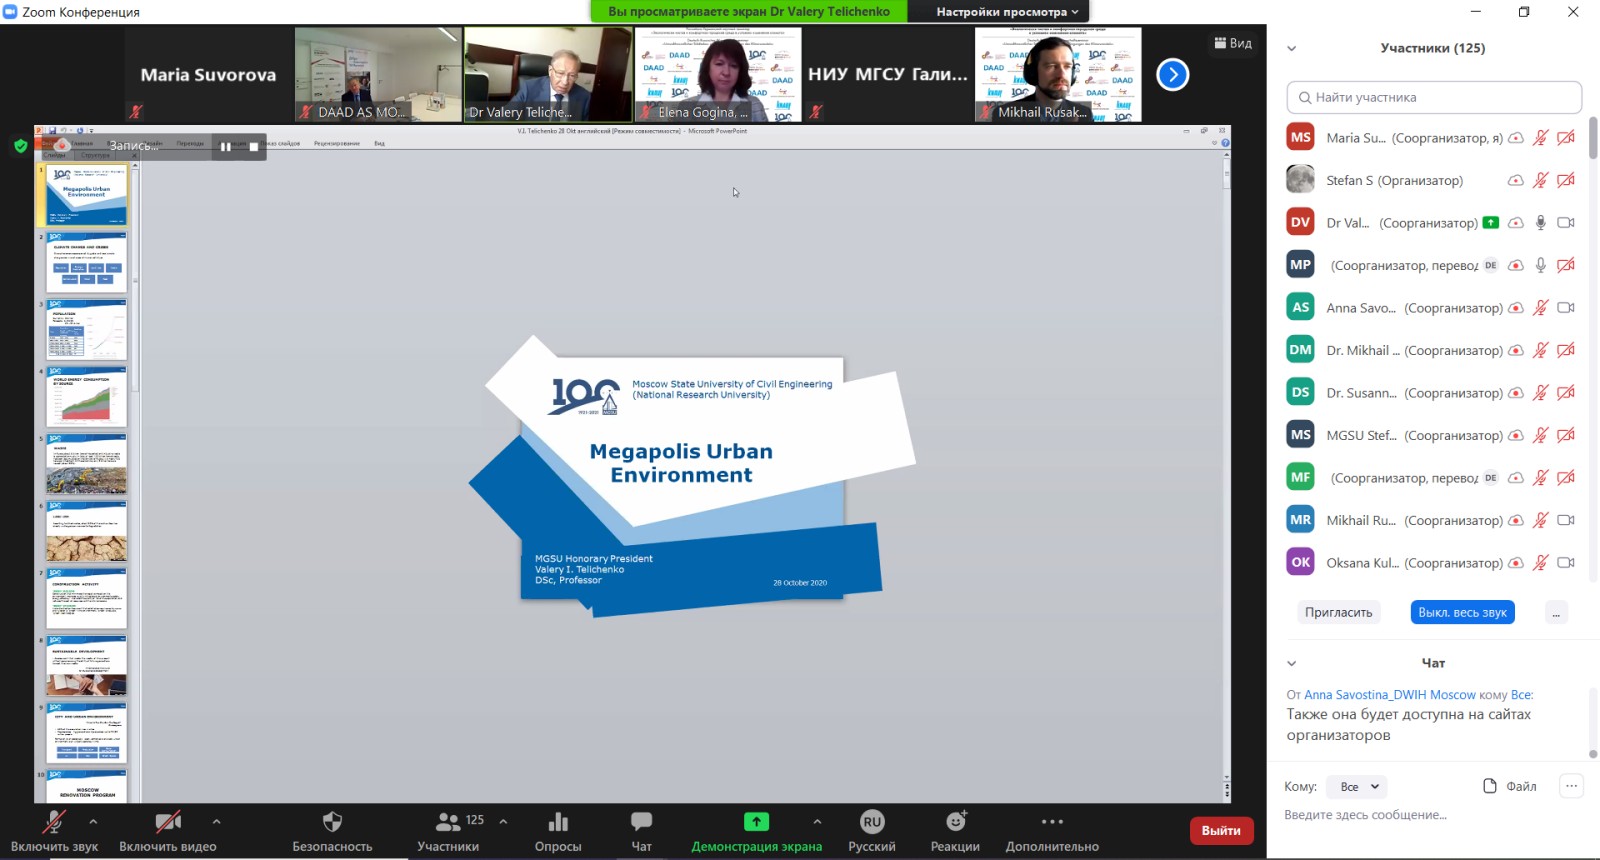Click the Выкл. весь звук button

pyautogui.click(x=1462, y=613)
